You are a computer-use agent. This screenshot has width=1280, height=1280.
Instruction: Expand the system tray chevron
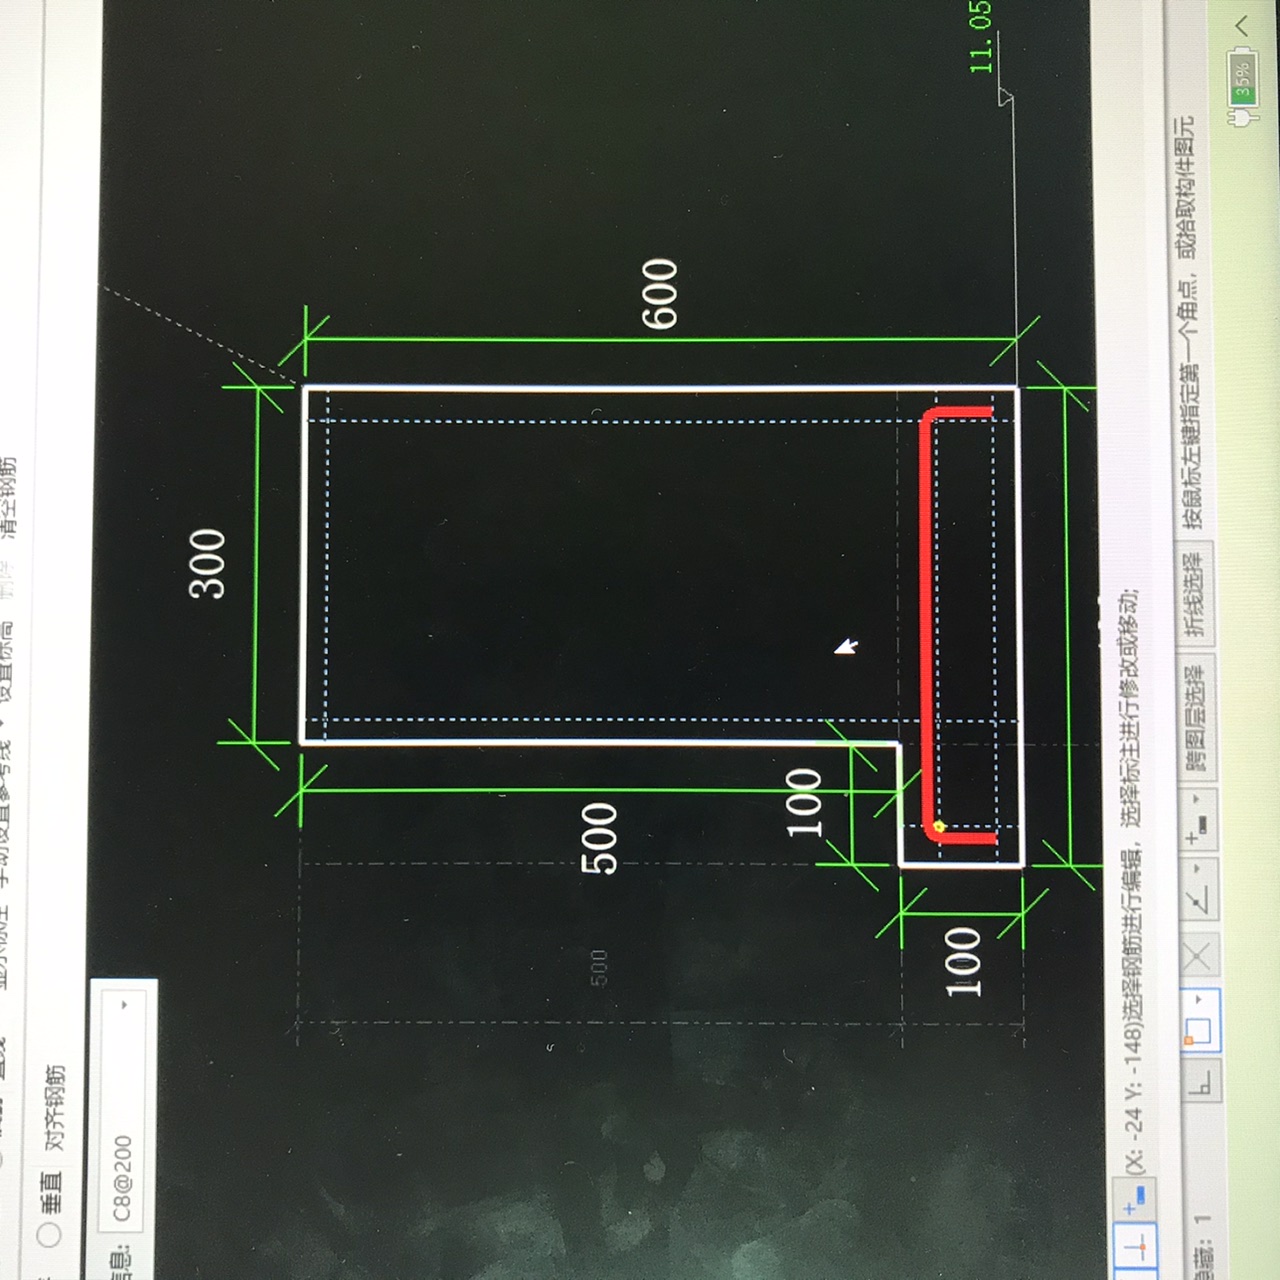point(1243,24)
